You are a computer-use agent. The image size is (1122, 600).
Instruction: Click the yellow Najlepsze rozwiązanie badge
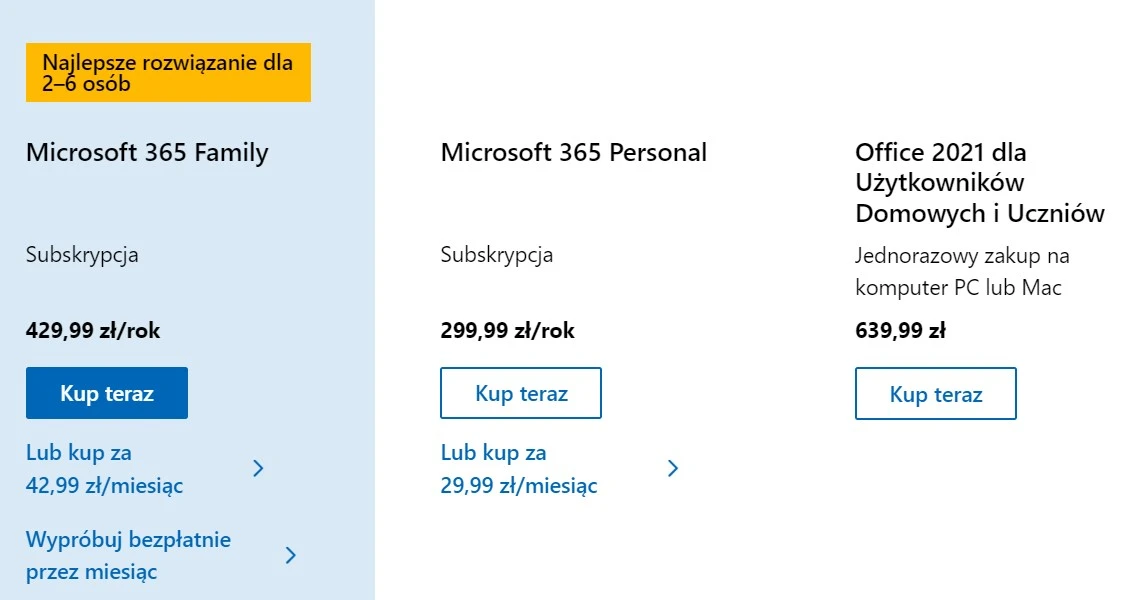point(168,73)
